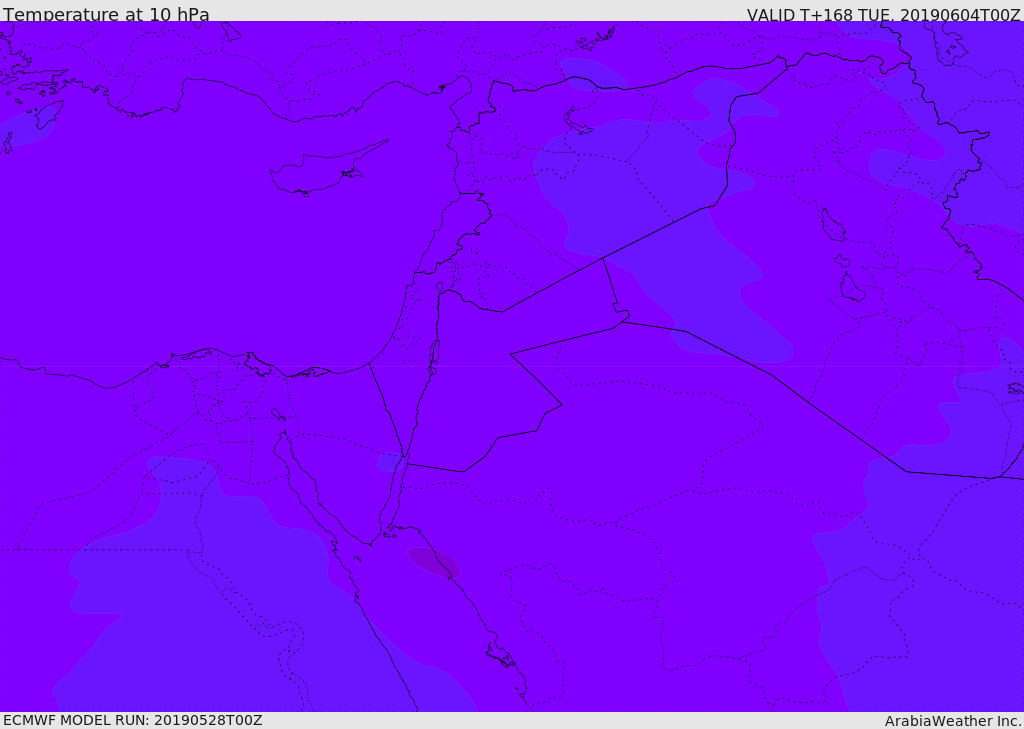Click the 'Temperature at 10 hPa' title text
Viewport: 1024px width, 729px height.
[106, 14]
